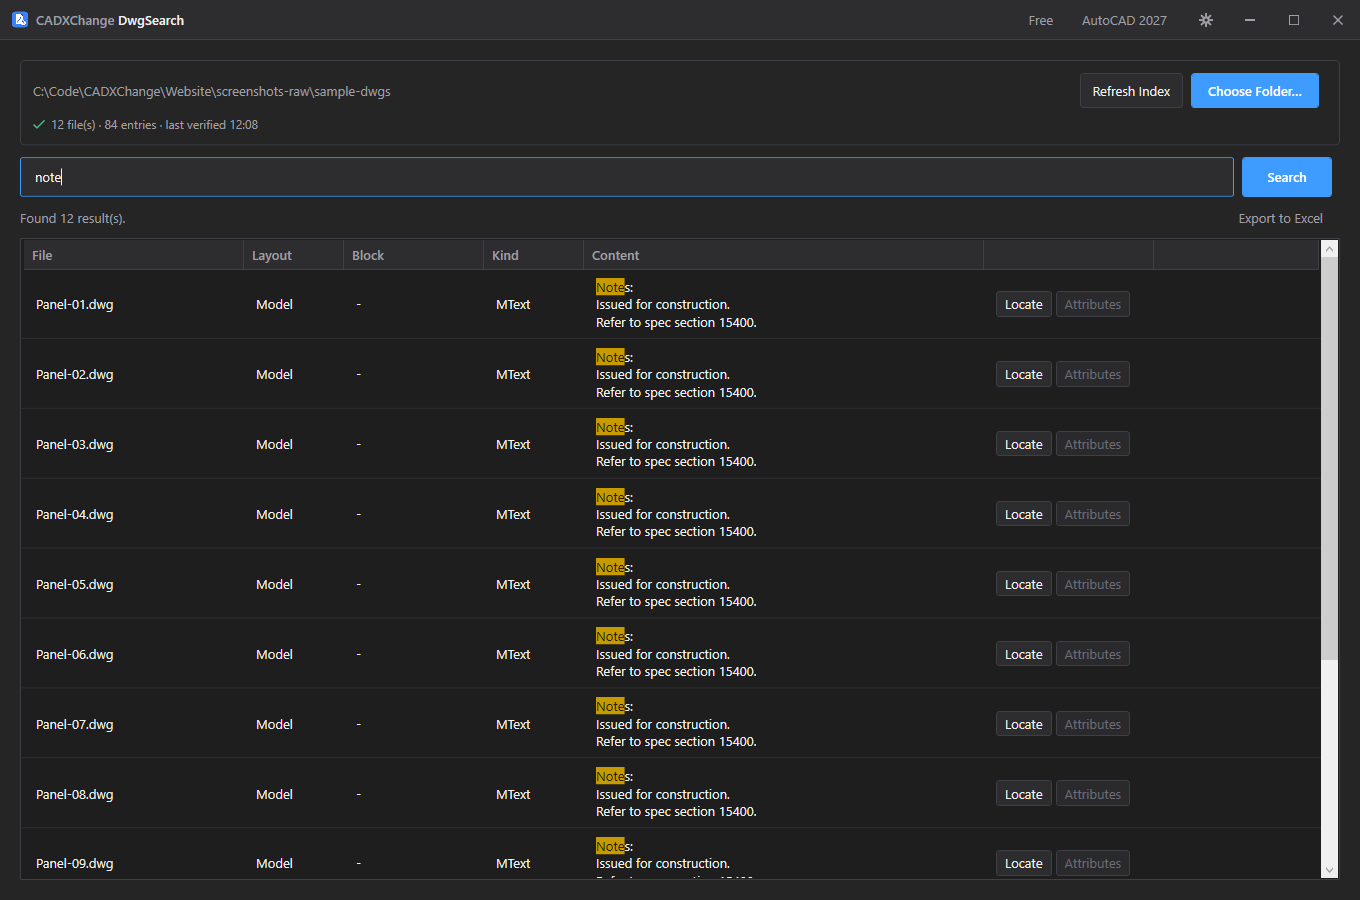Locate the result in Panel-03.dwg
This screenshot has width=1360, height=900.
pos(1024,445)
